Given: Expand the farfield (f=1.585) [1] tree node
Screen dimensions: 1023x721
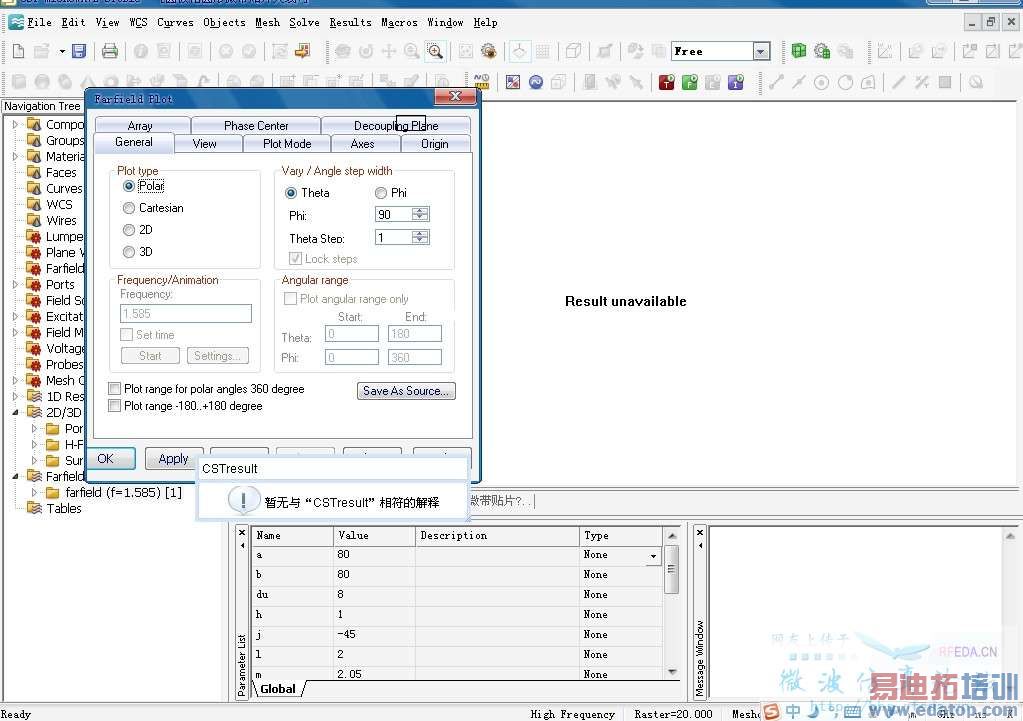Looking at the screenshot, I should 35,493.
